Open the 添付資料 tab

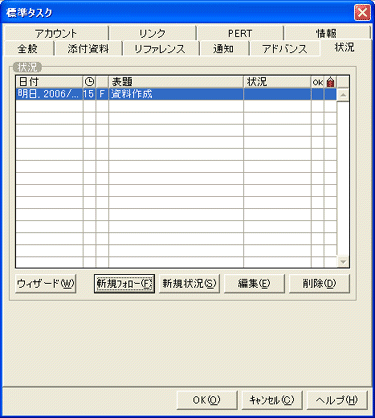tap(88, 49)
